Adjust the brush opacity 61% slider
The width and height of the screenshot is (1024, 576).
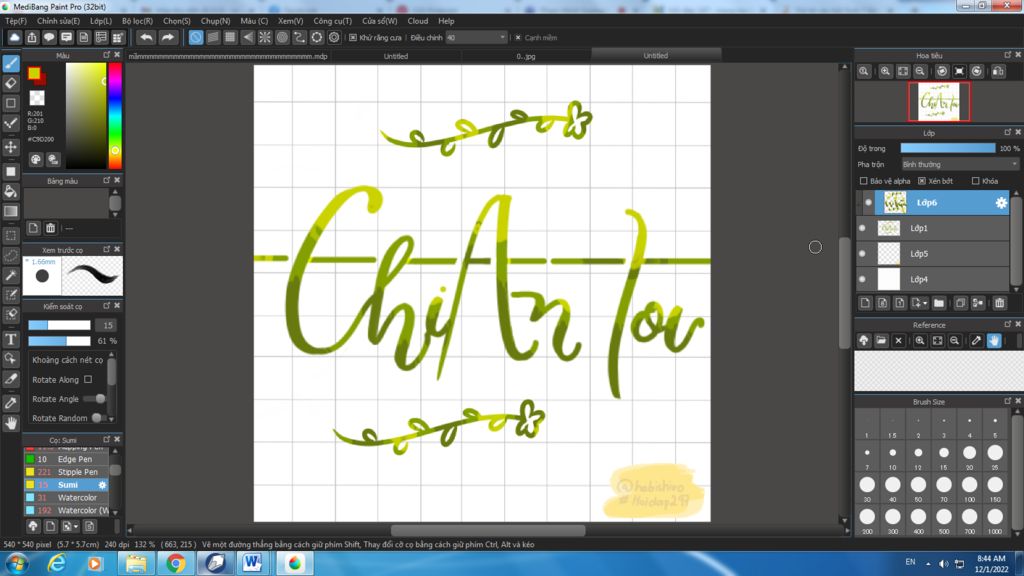59,341
